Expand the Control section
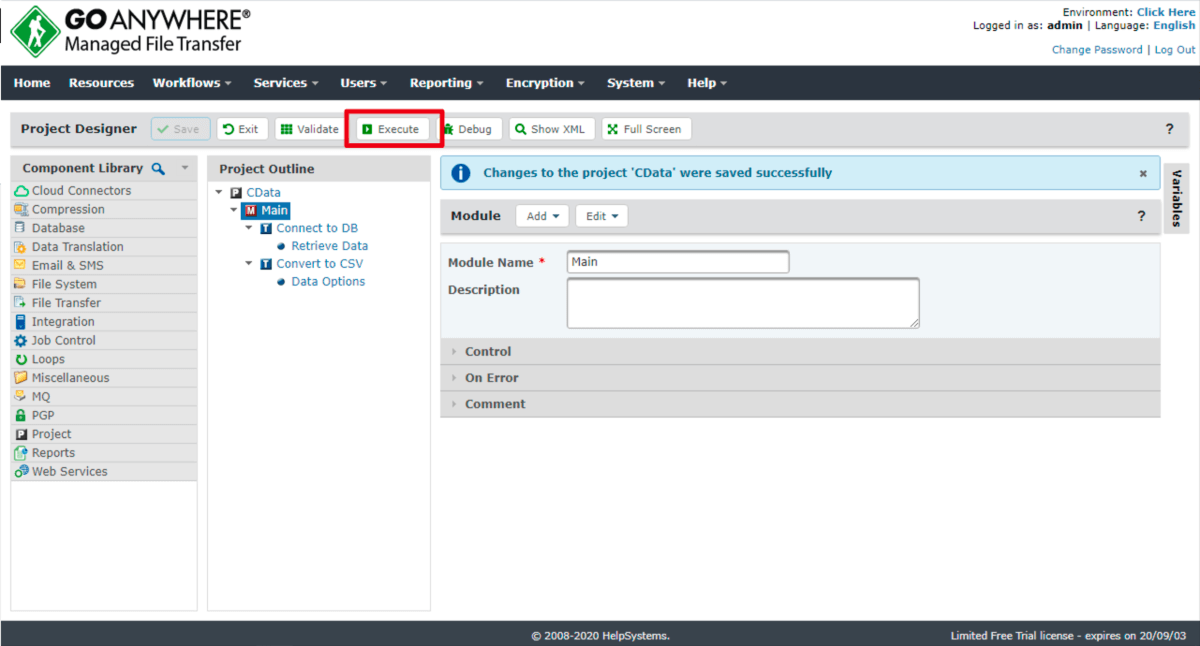Viewport: 1200px width, 646px height. (800, 352)
